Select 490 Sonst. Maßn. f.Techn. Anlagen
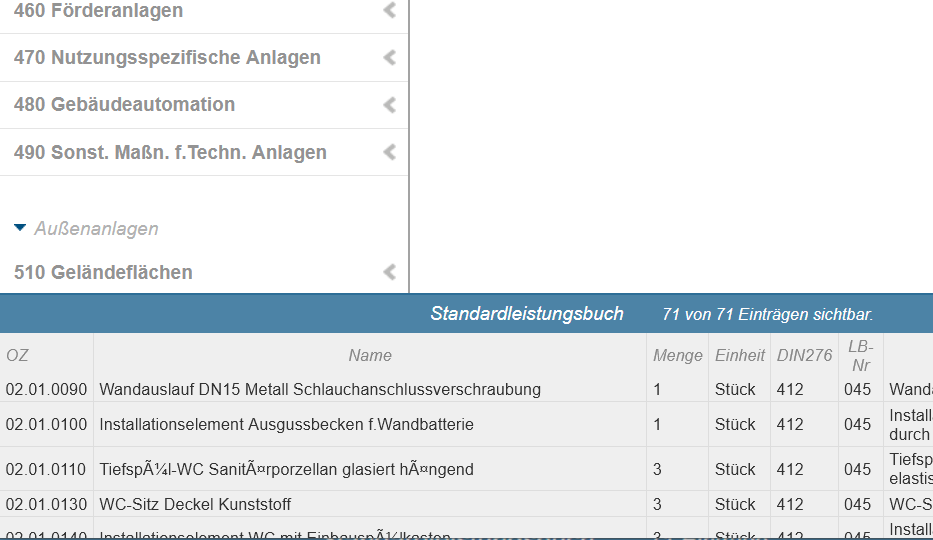 pyautogui.click(x=170, y=152)
